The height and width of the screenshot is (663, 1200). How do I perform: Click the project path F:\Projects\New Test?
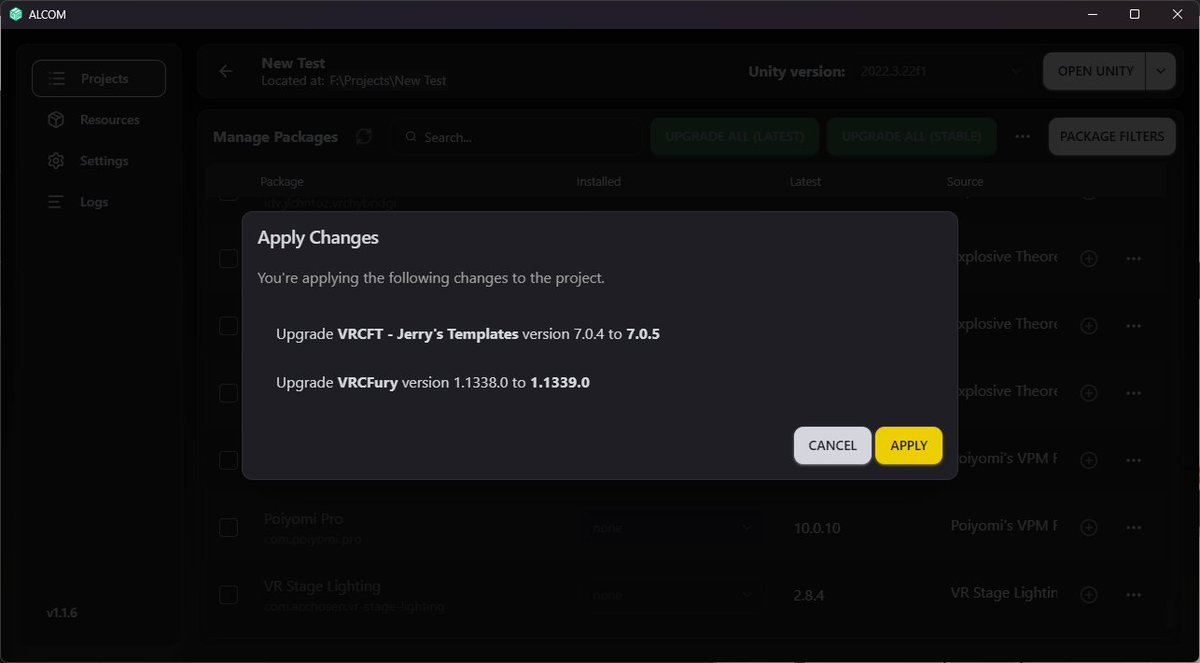(x=388, y=80)
